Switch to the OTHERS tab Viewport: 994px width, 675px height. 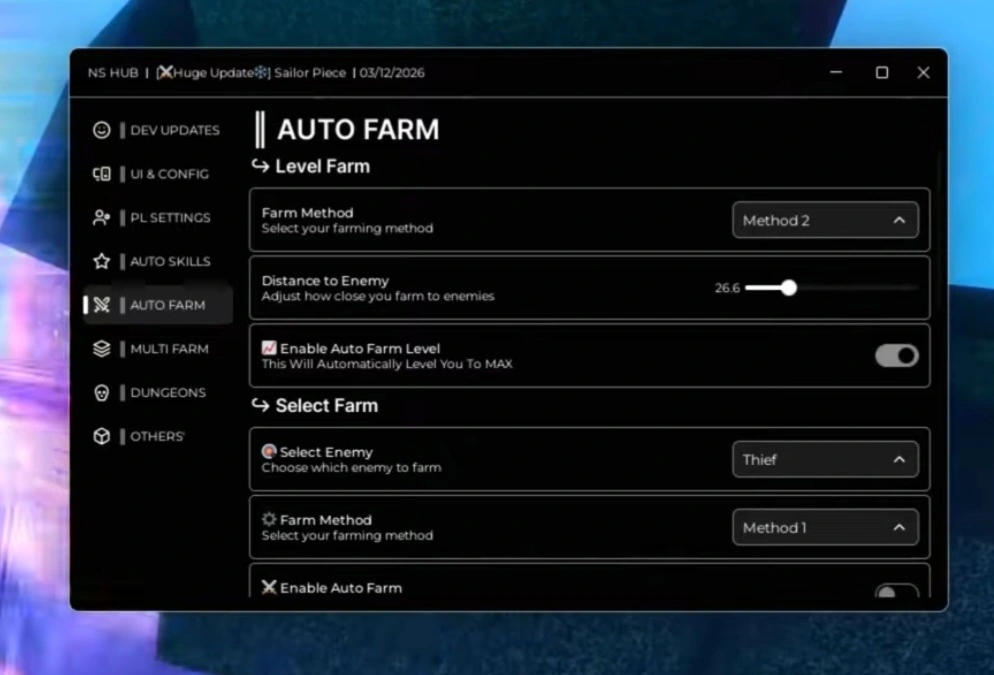(x=158, y=436)
